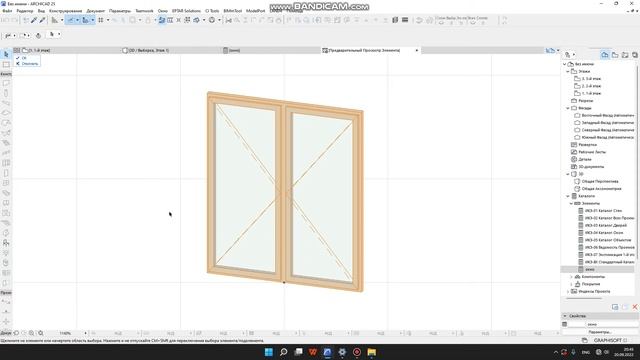Collapse the Свойства properties panel
The height and width of the screenshot is (360, 640).
(x=565, y=316)
